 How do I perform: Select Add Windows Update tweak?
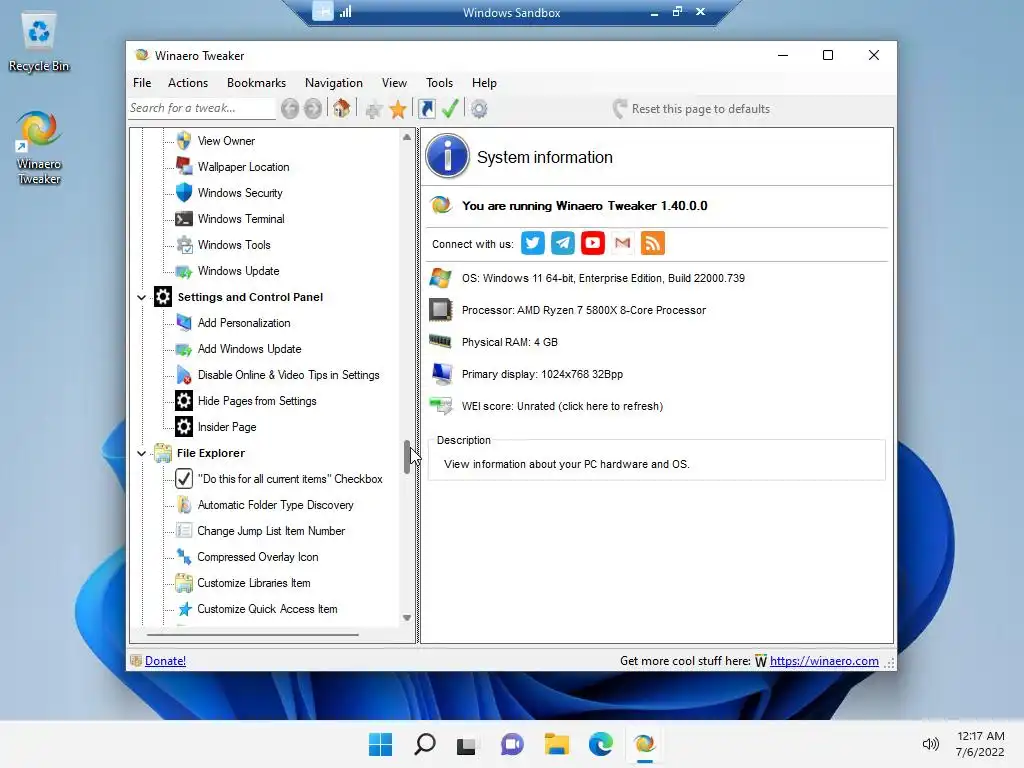[x=249, y=349]
